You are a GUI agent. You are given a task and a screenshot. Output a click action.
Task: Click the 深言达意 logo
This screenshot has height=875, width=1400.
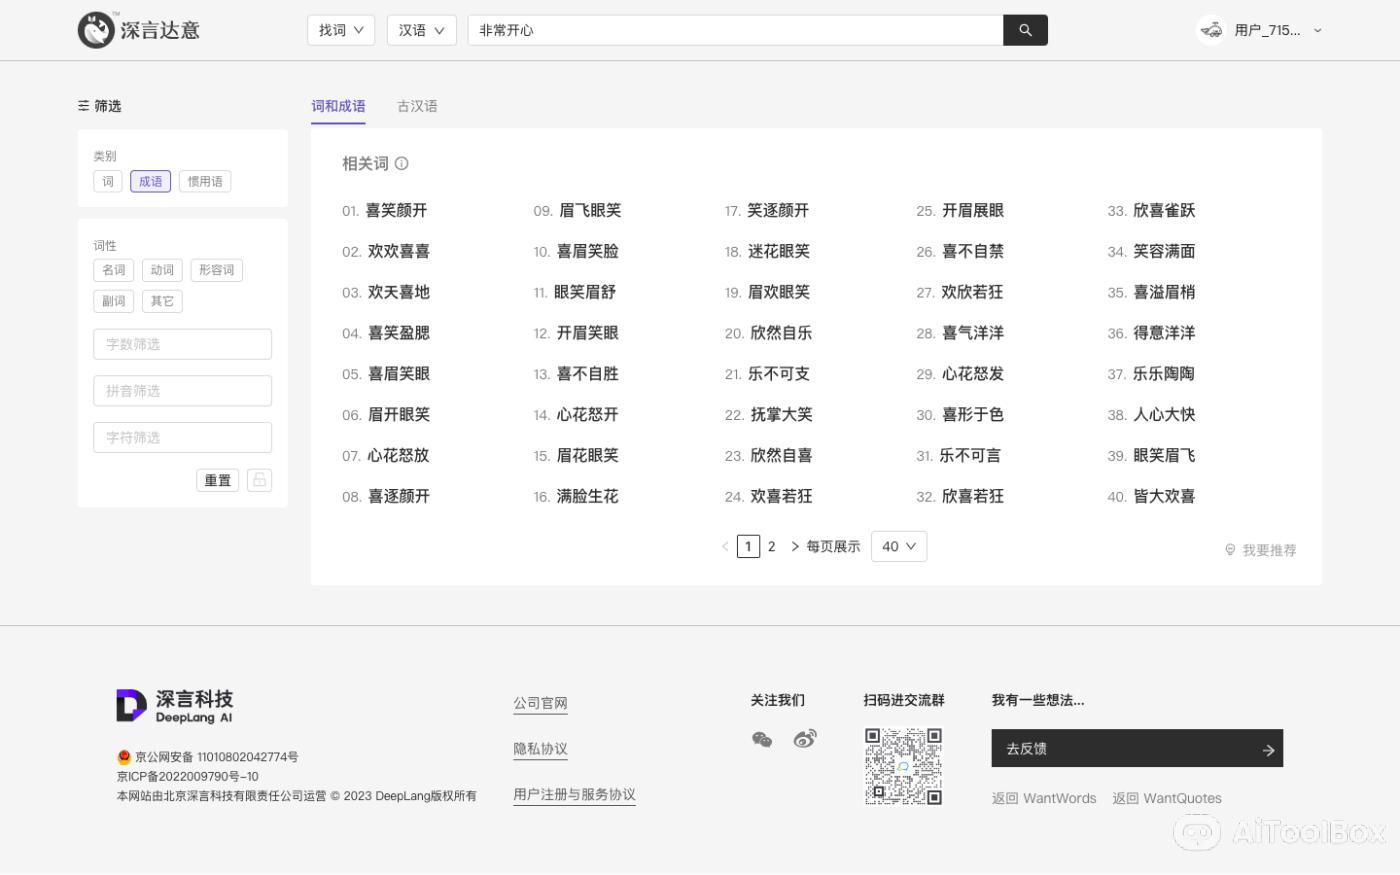click(138, 30)
